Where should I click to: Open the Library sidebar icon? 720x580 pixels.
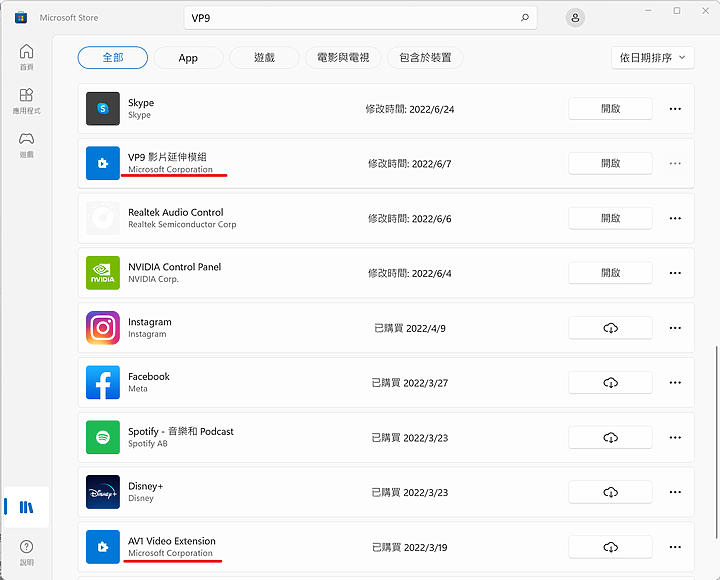click(x=26, y=507)
